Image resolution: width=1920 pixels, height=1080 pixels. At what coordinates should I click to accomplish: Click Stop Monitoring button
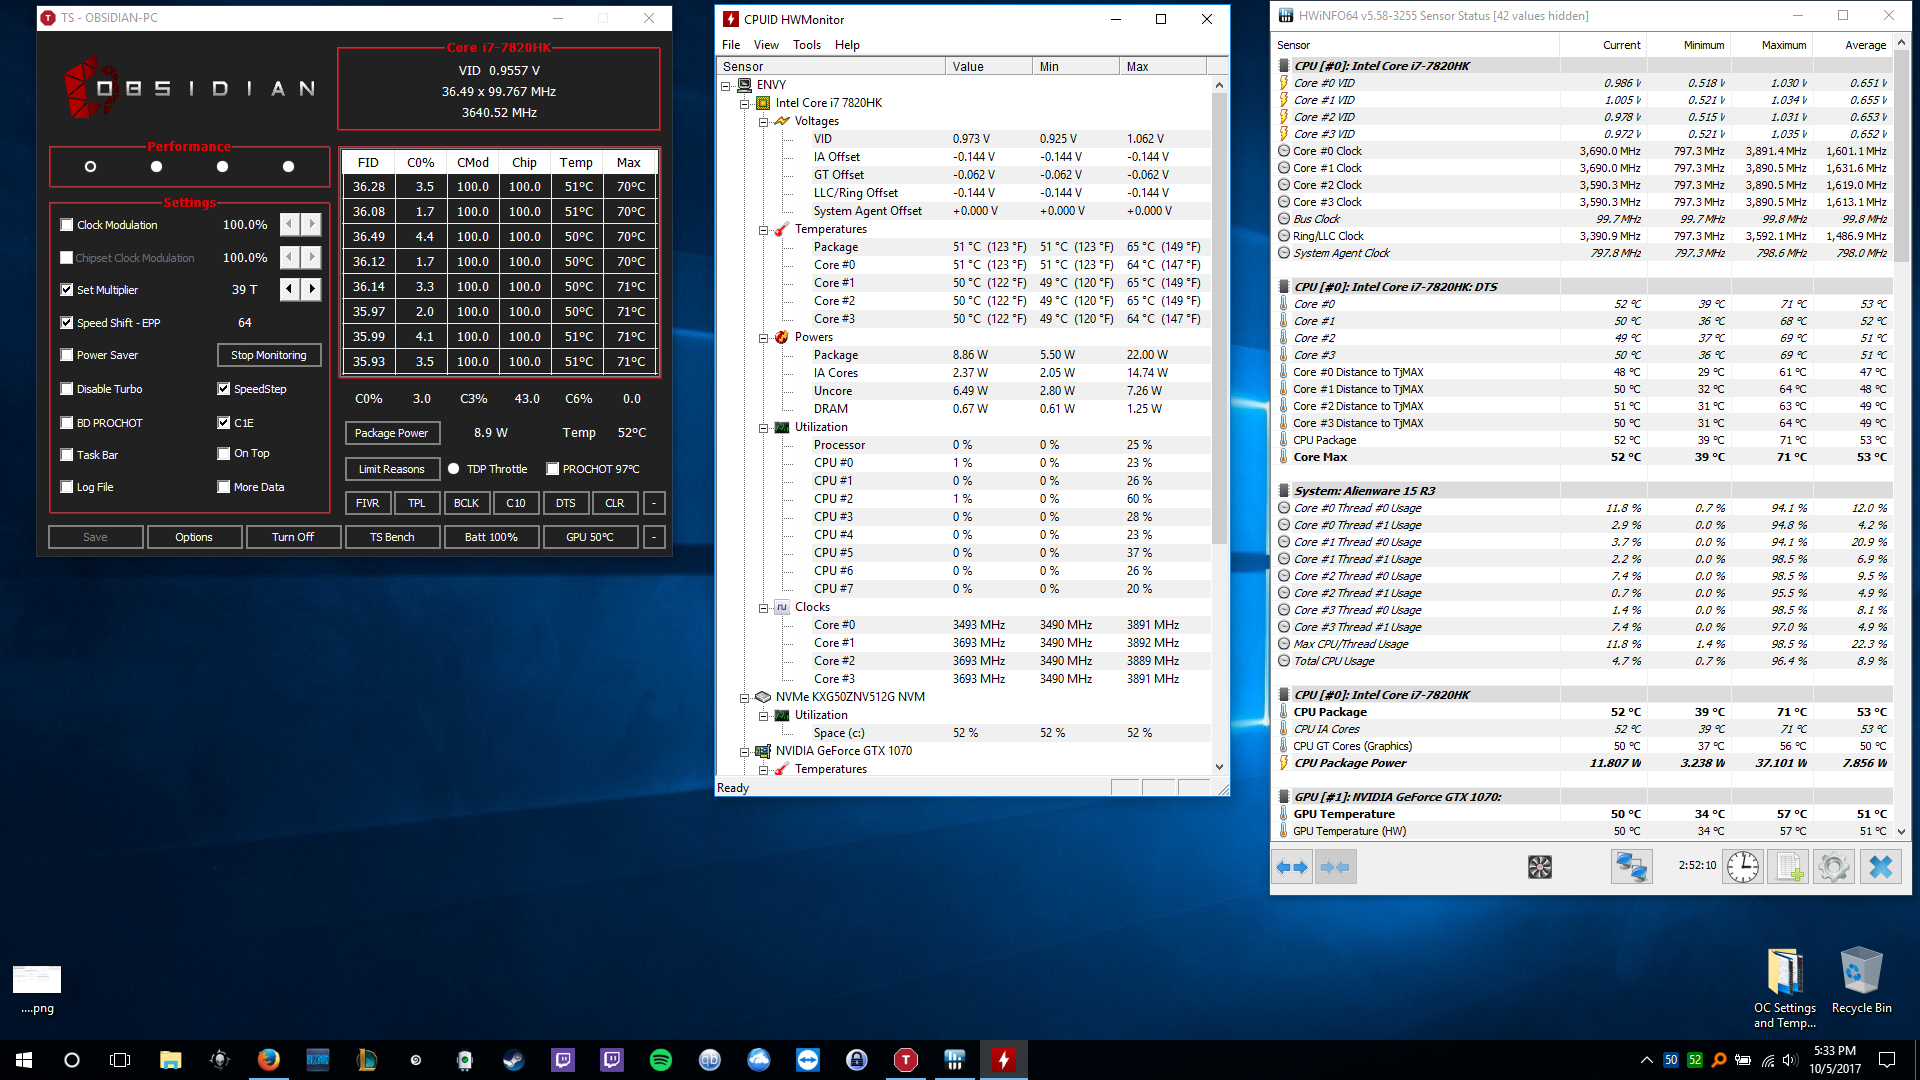[x=269, y=355]
